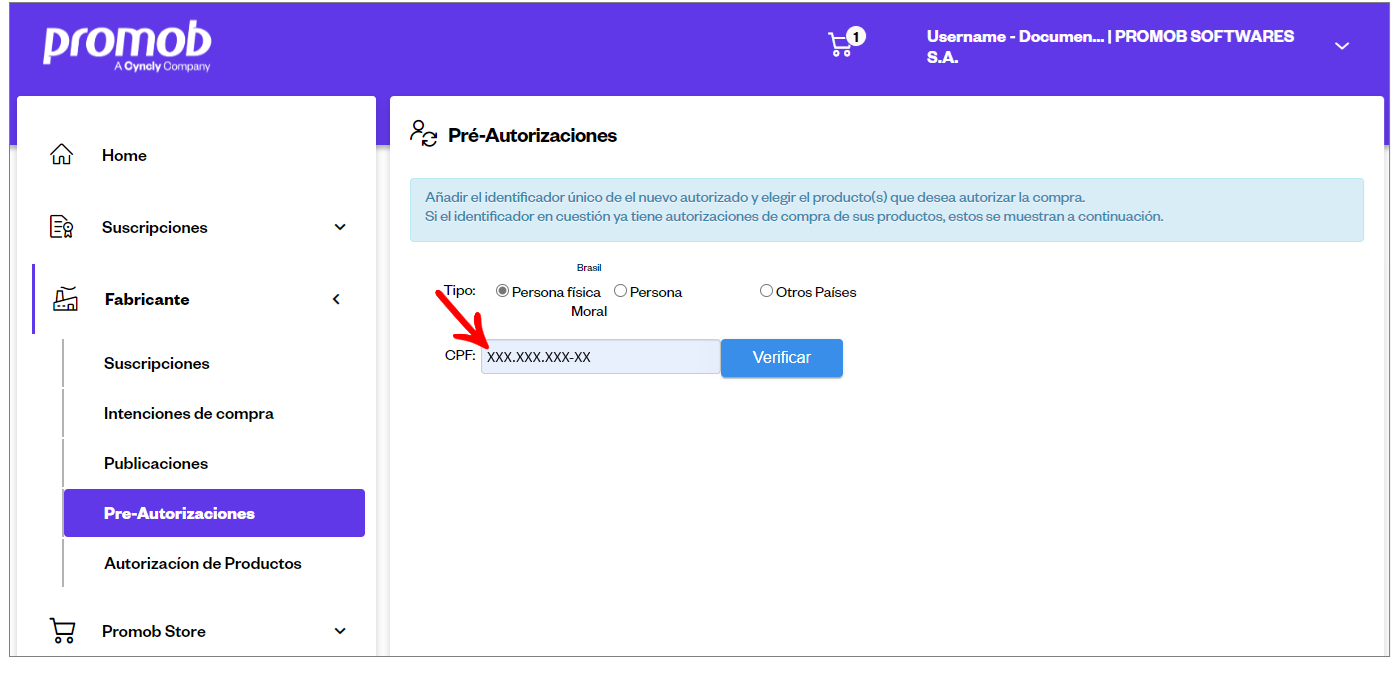This screenshot has width=1400, height=674.
Task: Click the Pré-Autorizaciones user refresh icon
Action: click(x=424, y=134)
